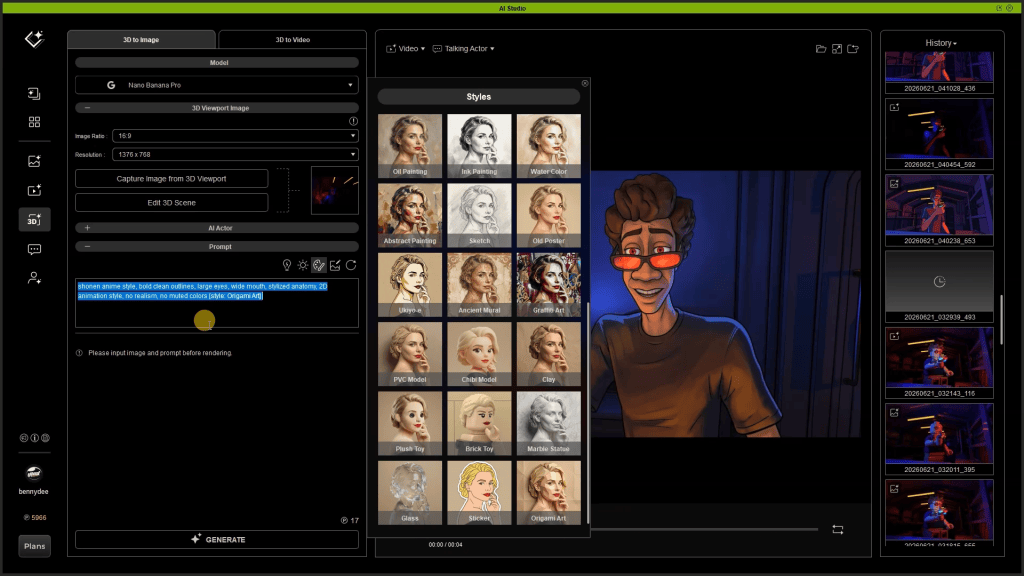
Task: Click the layered image sidebar icon
Action: 34,93
